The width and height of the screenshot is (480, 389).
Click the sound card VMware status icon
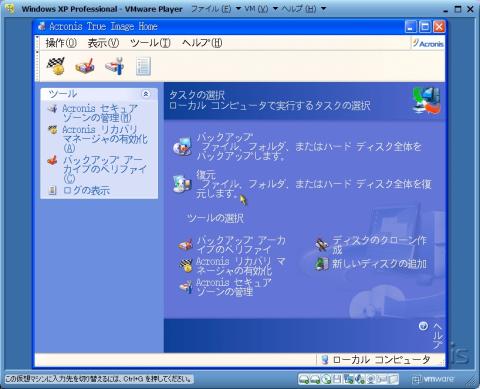coord(360,379)
